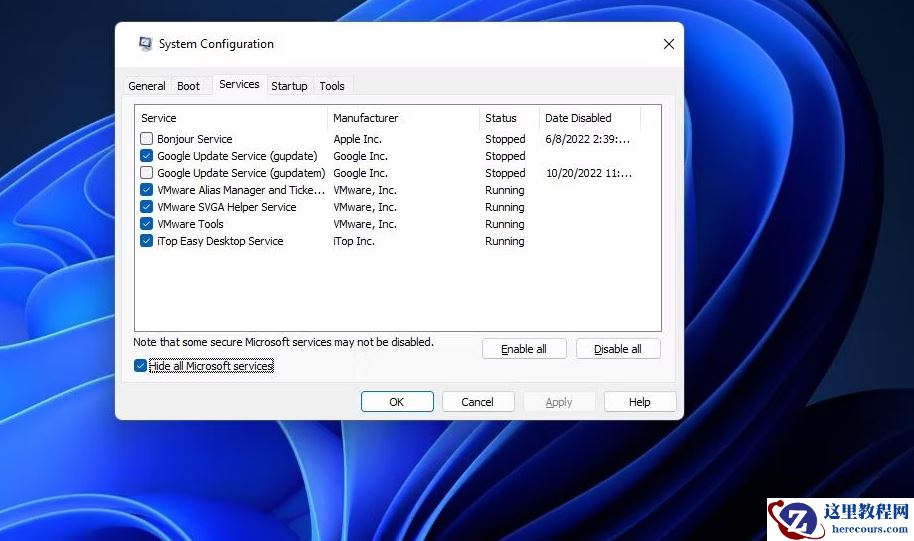914x541 pixels.
Task: Sort by the Status column header
Action: [509, 118]
